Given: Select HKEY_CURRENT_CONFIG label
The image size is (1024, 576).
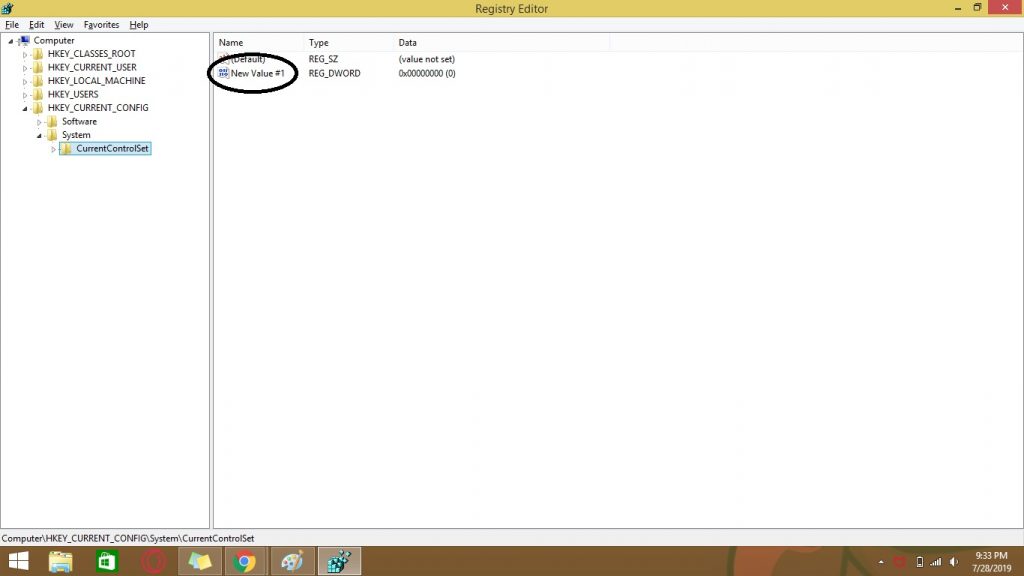Looking at the screenshot, I should coord(98,108).
